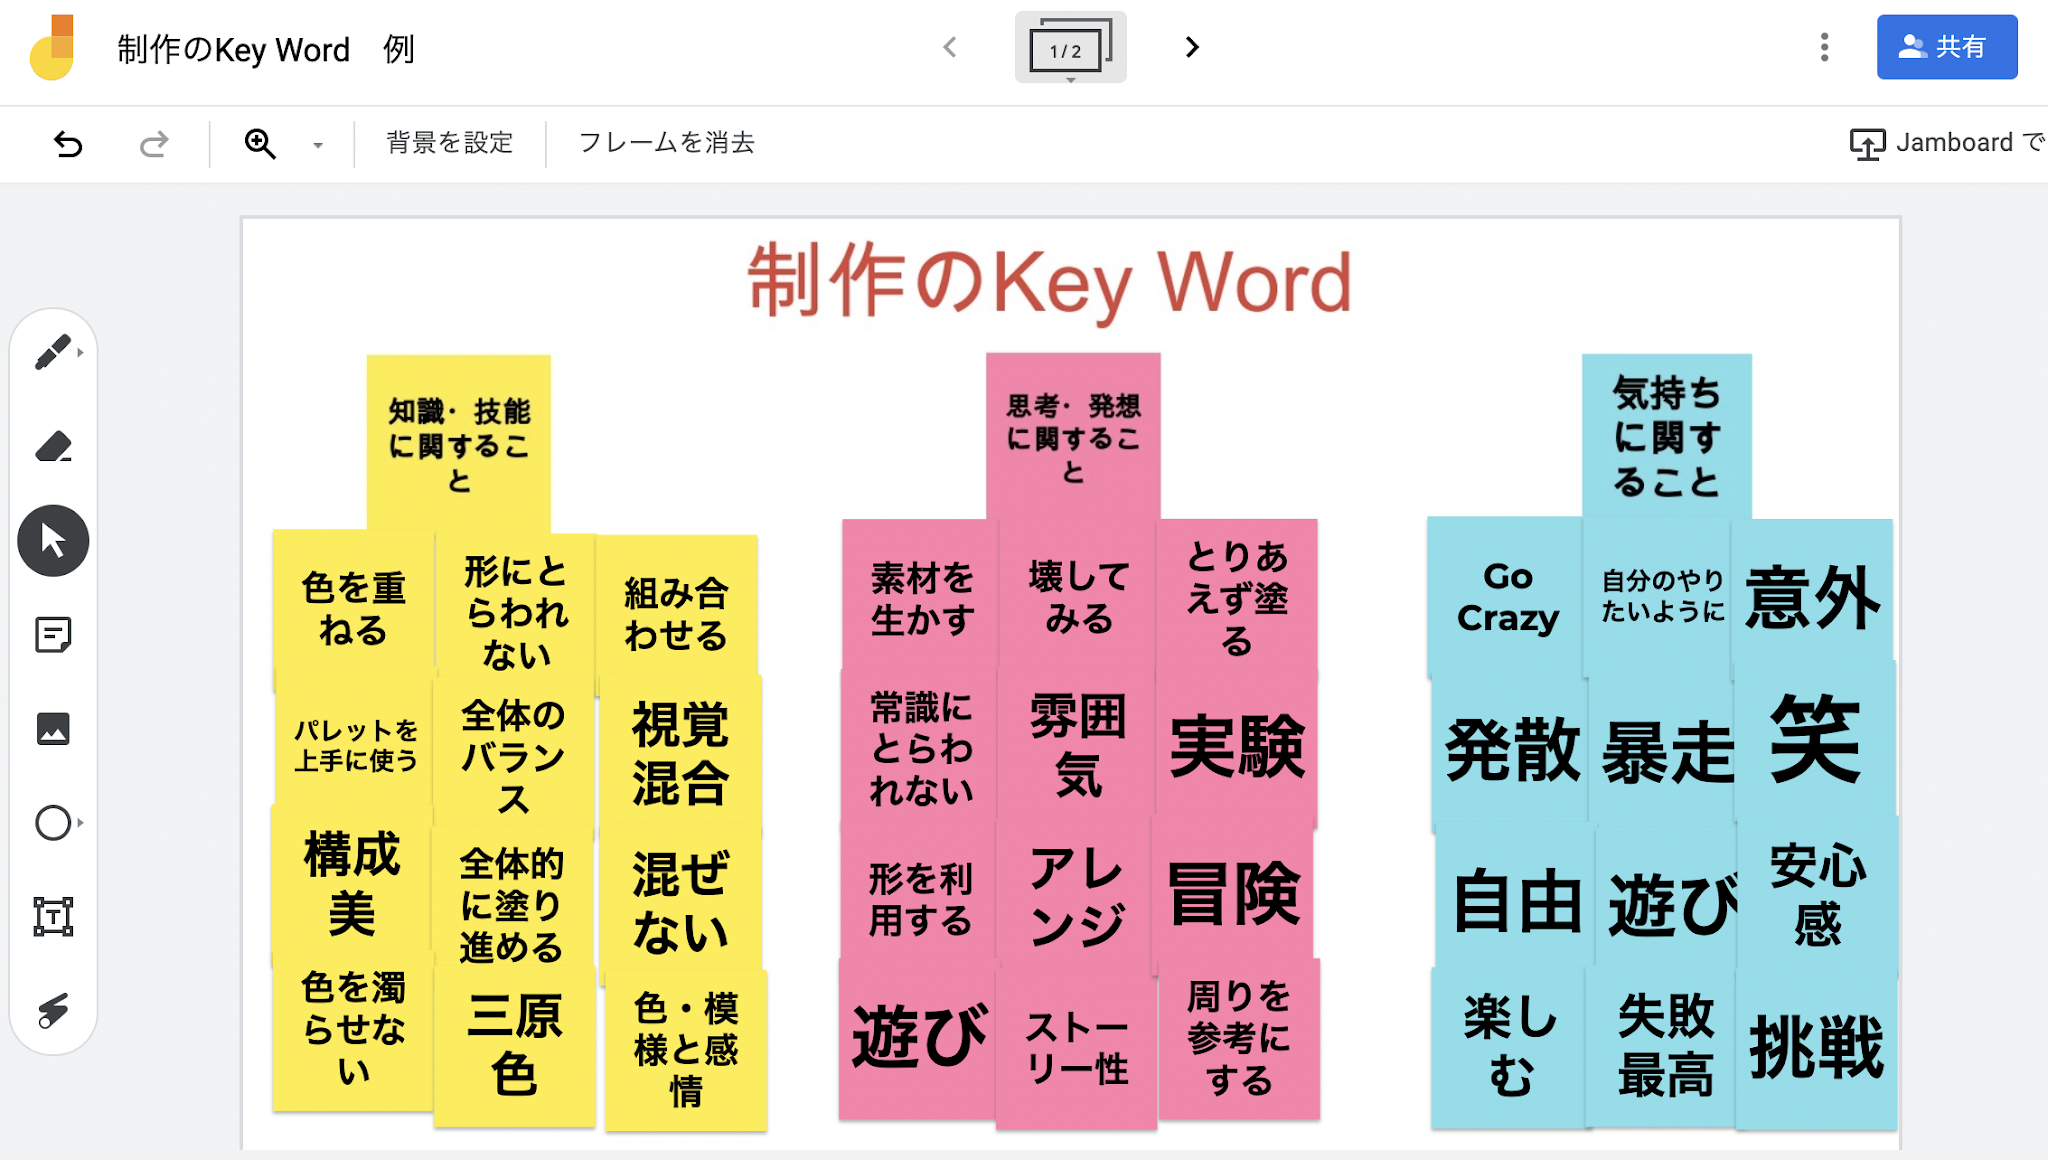The image size is (2048, 1160).
Task: Select the pink アレンジ note
Action: pyautogui.click(x=1077, y=896)
